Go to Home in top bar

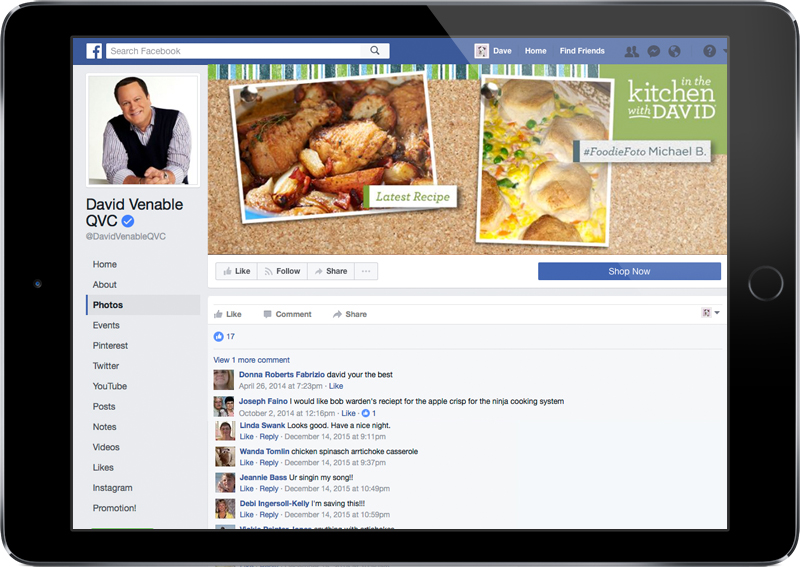coord(535,51)
